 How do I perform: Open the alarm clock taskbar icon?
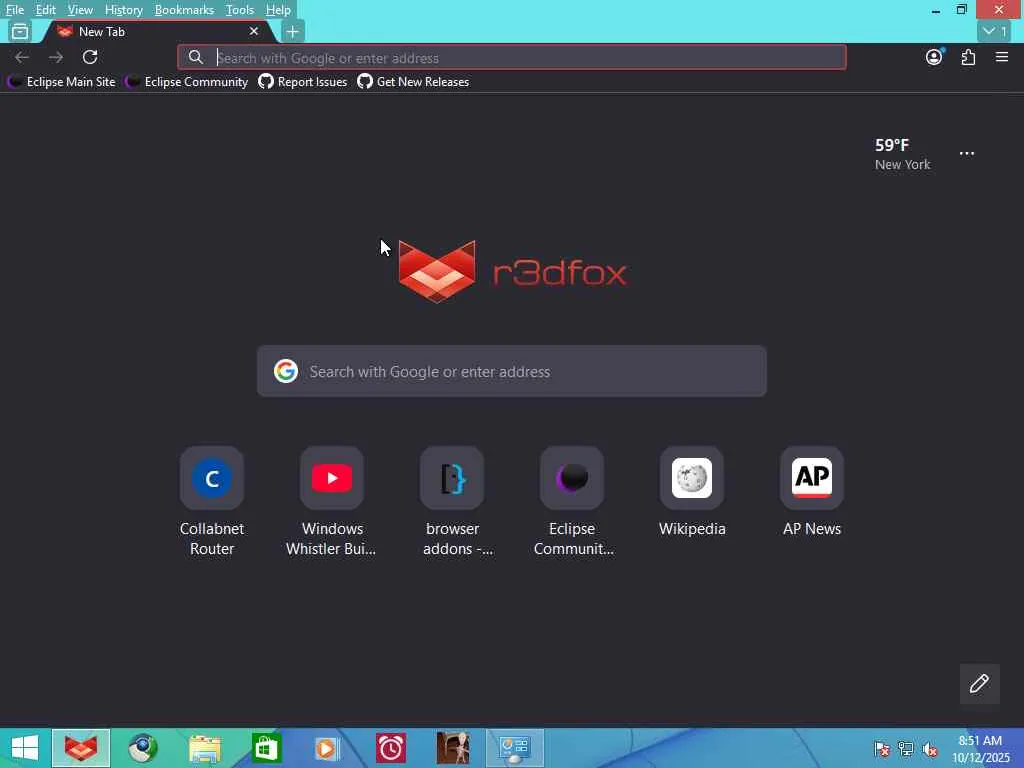[391, 748]
